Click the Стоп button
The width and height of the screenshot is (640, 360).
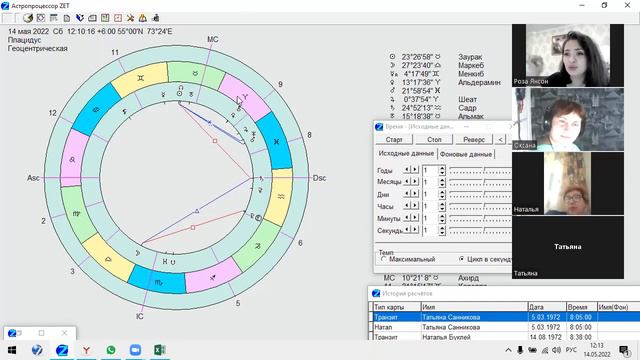[434, 140]
